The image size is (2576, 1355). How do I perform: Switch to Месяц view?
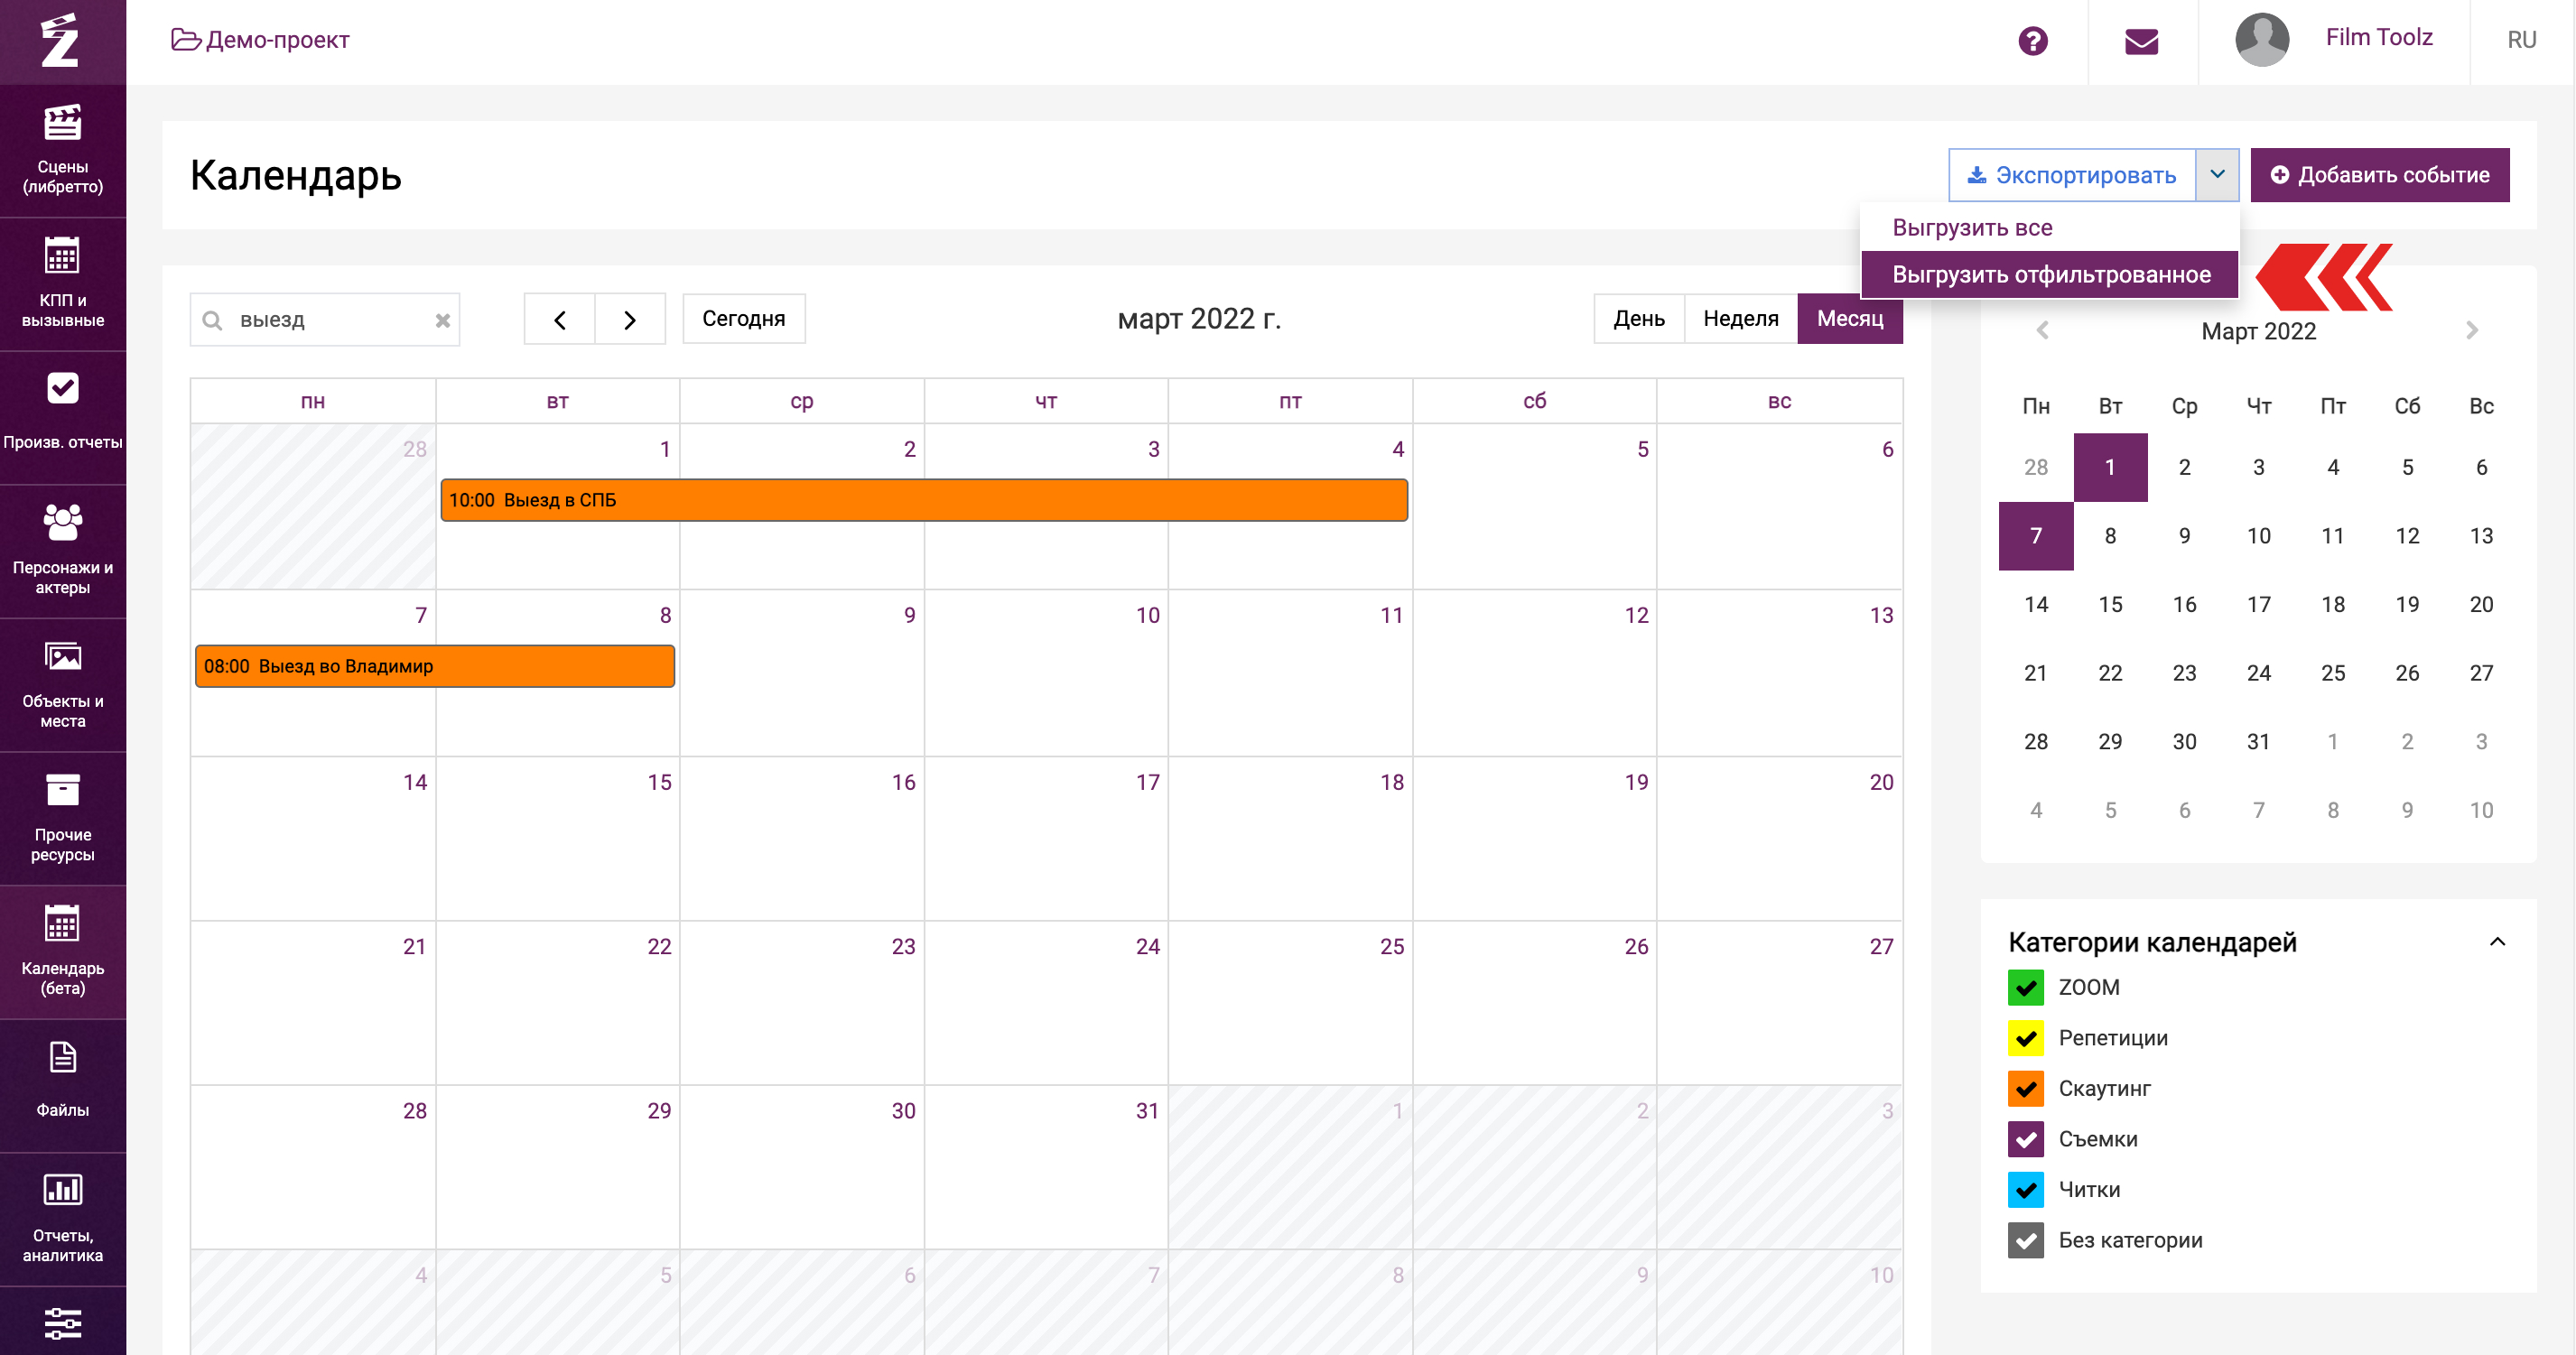click(x=1850, y=319)
